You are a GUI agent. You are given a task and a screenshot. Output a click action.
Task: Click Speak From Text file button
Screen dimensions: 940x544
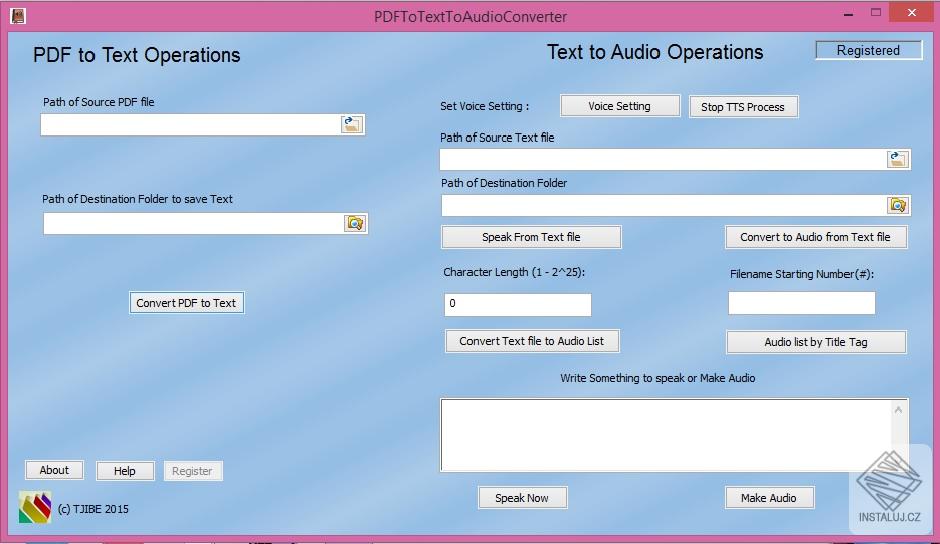coord(531,237)
